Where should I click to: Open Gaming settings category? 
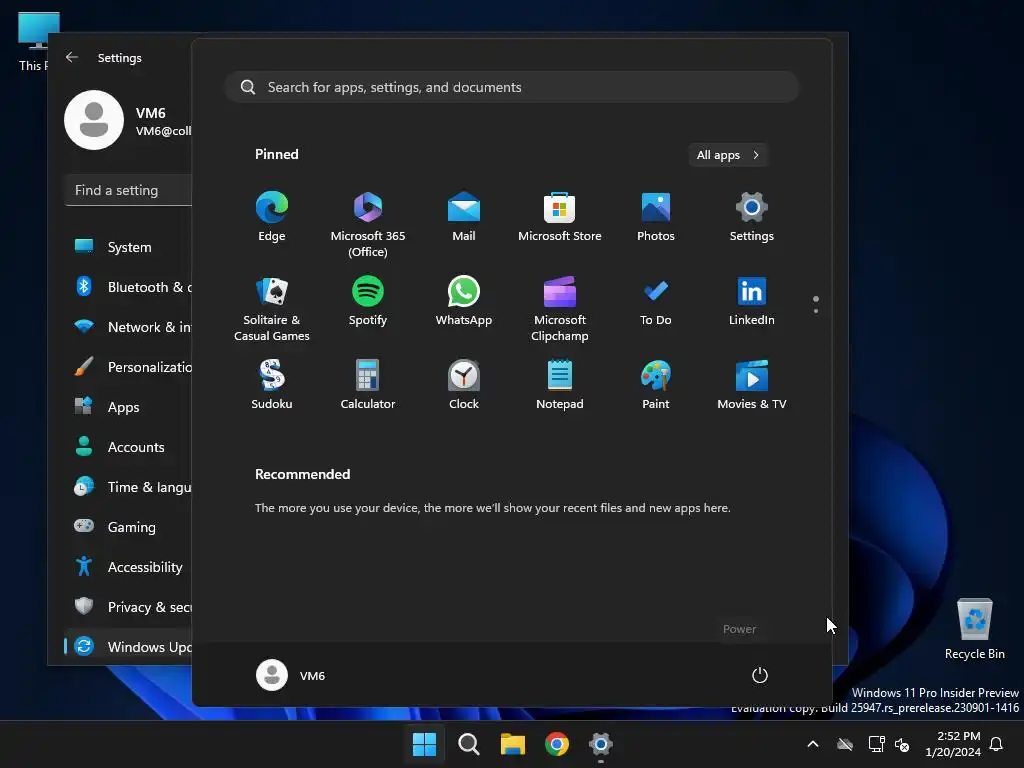pyautogui.click(x=128, y=526)
